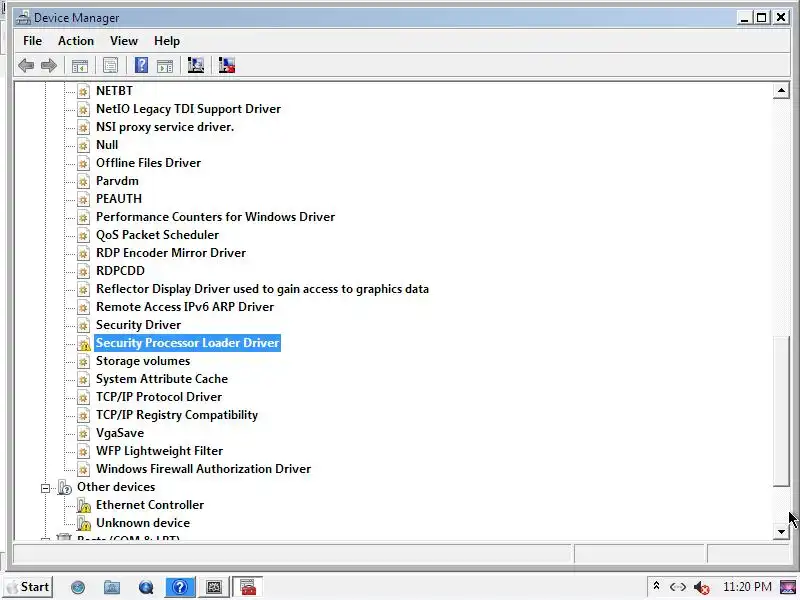Click the driver icon beside PEAUTH
The width and height of the screenshot is (800, 600).
pos(83,199)
